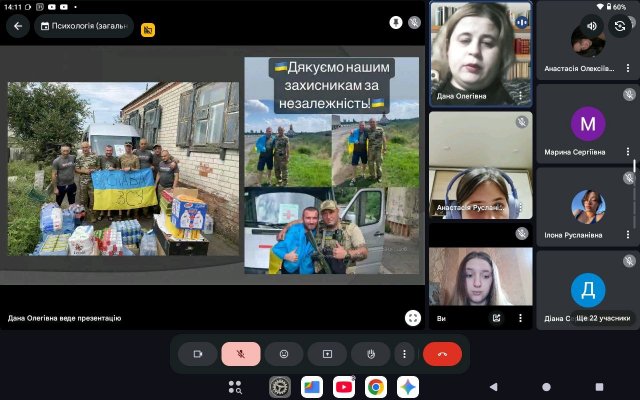Toggle the camera button in the call bar
Image resolution: width=640 pixels, height=400 pixels.
click(198, 354)
